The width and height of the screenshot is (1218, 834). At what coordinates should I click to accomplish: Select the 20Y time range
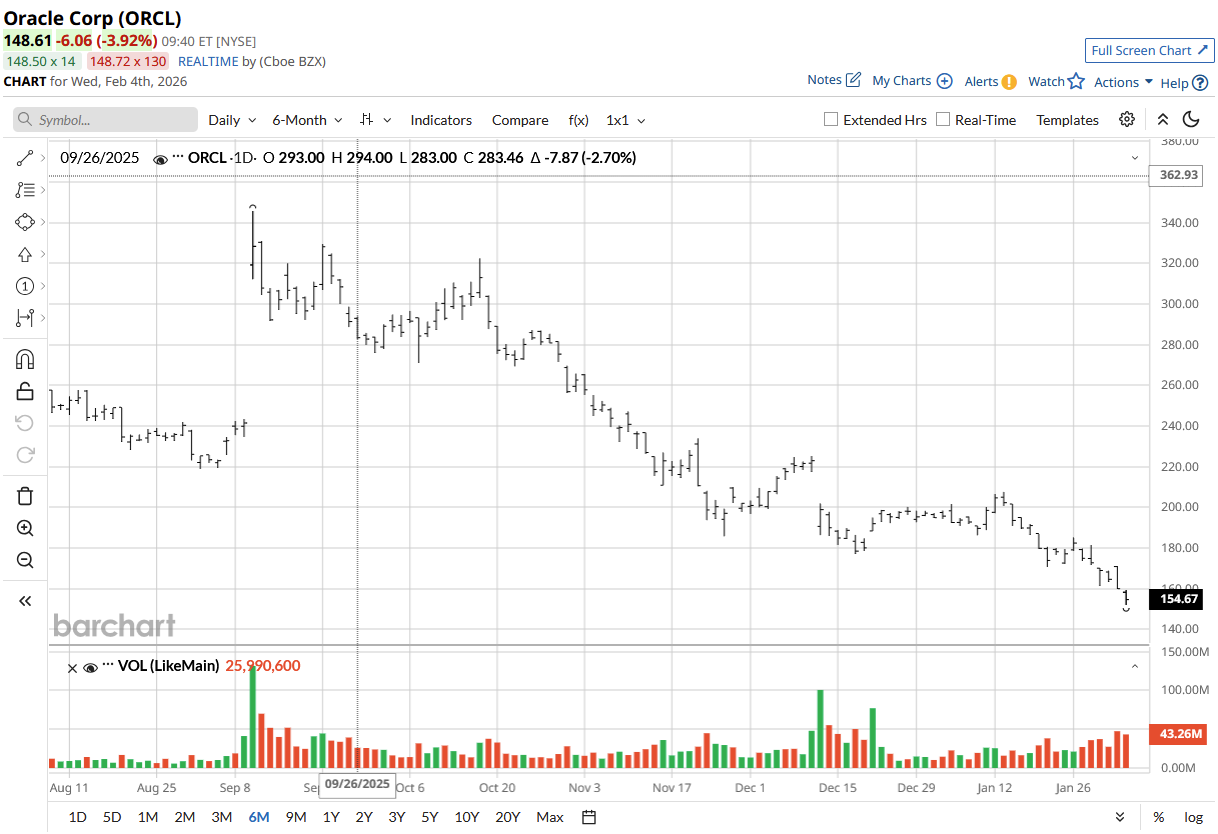point(508,817)
